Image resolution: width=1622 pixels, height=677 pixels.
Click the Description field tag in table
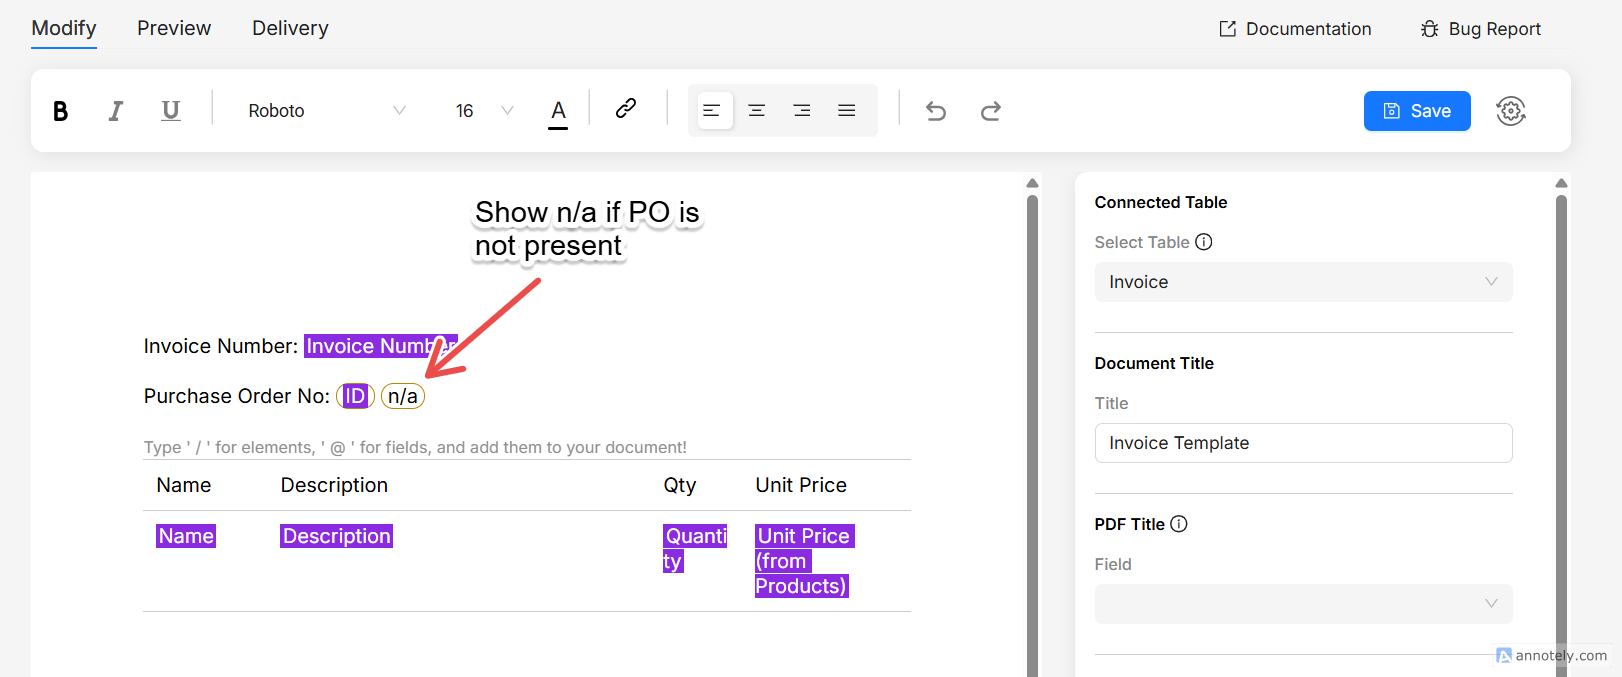pos(336,536)
